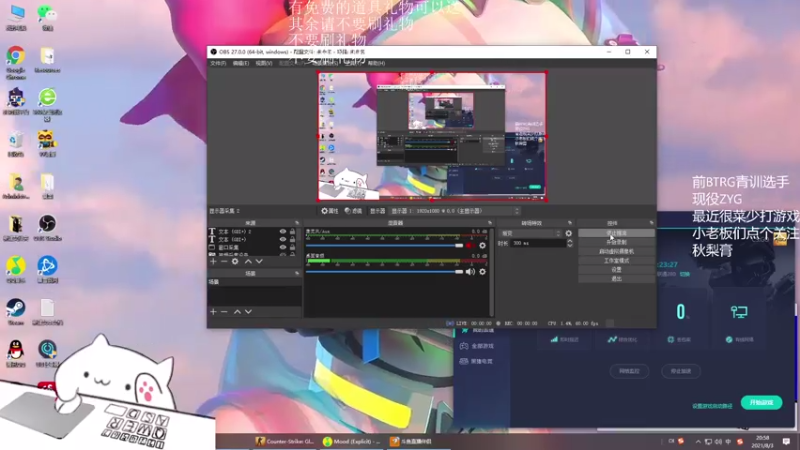
Task: Open 设置 settings from Controls panel
Action: (x=616, y=269)
